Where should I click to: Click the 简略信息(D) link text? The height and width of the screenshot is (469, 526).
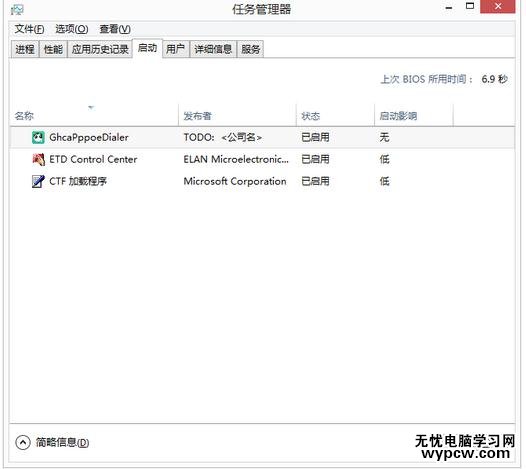pyautogui.click(x=62, y=442)
